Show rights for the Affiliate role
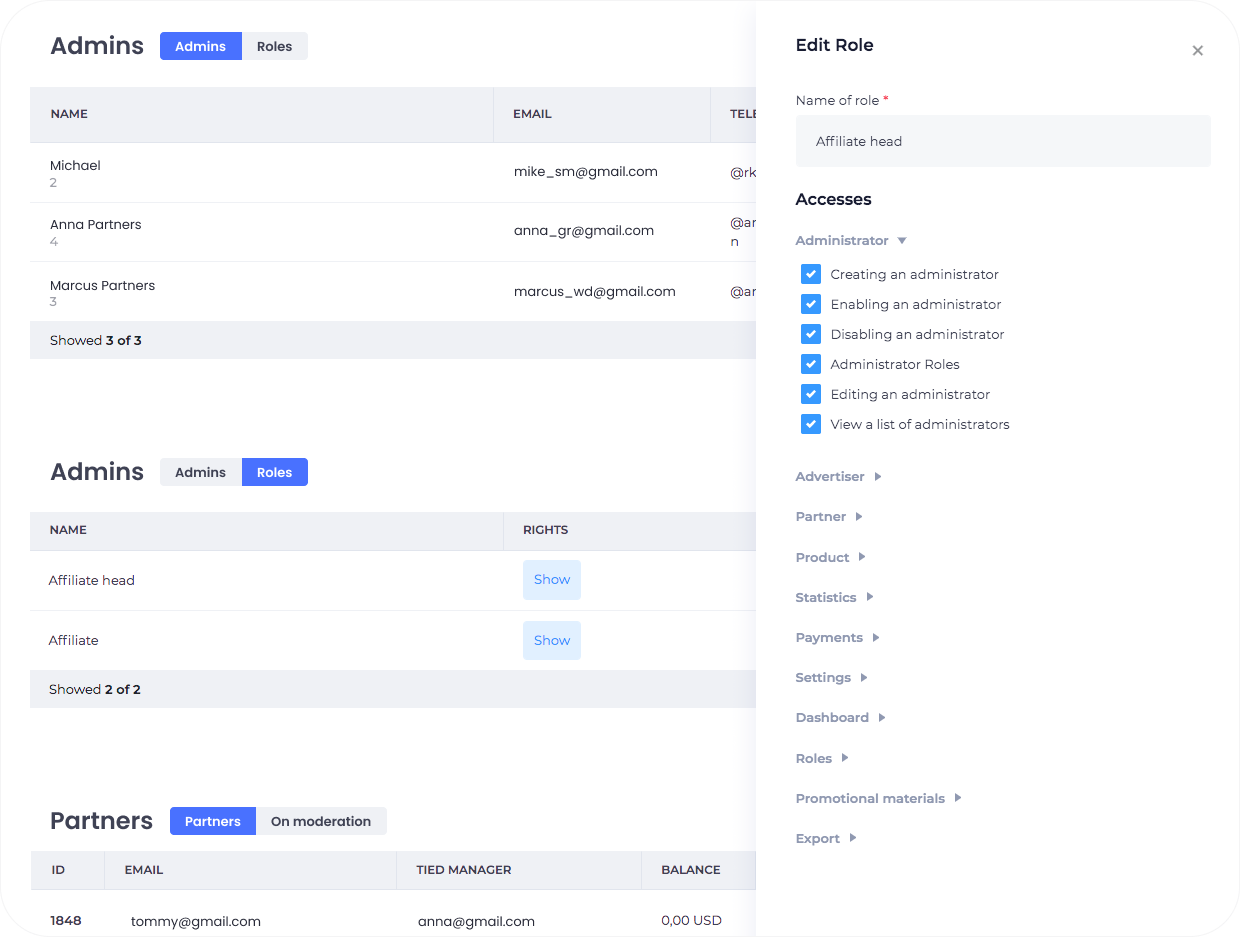 [x=551, y=640]
